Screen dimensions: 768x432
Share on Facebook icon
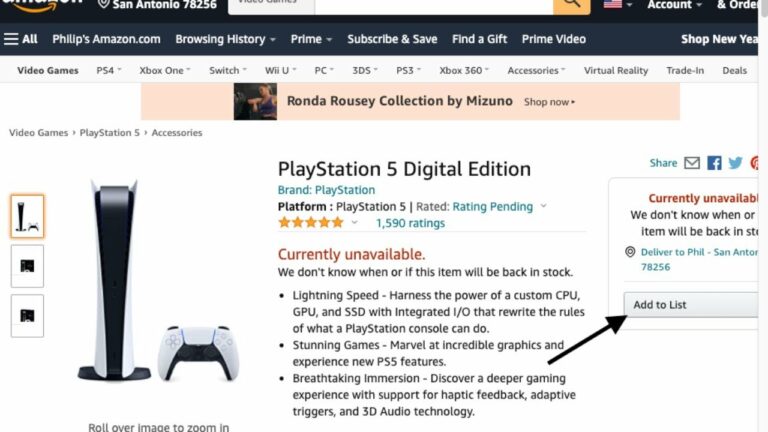pos(714,163)
